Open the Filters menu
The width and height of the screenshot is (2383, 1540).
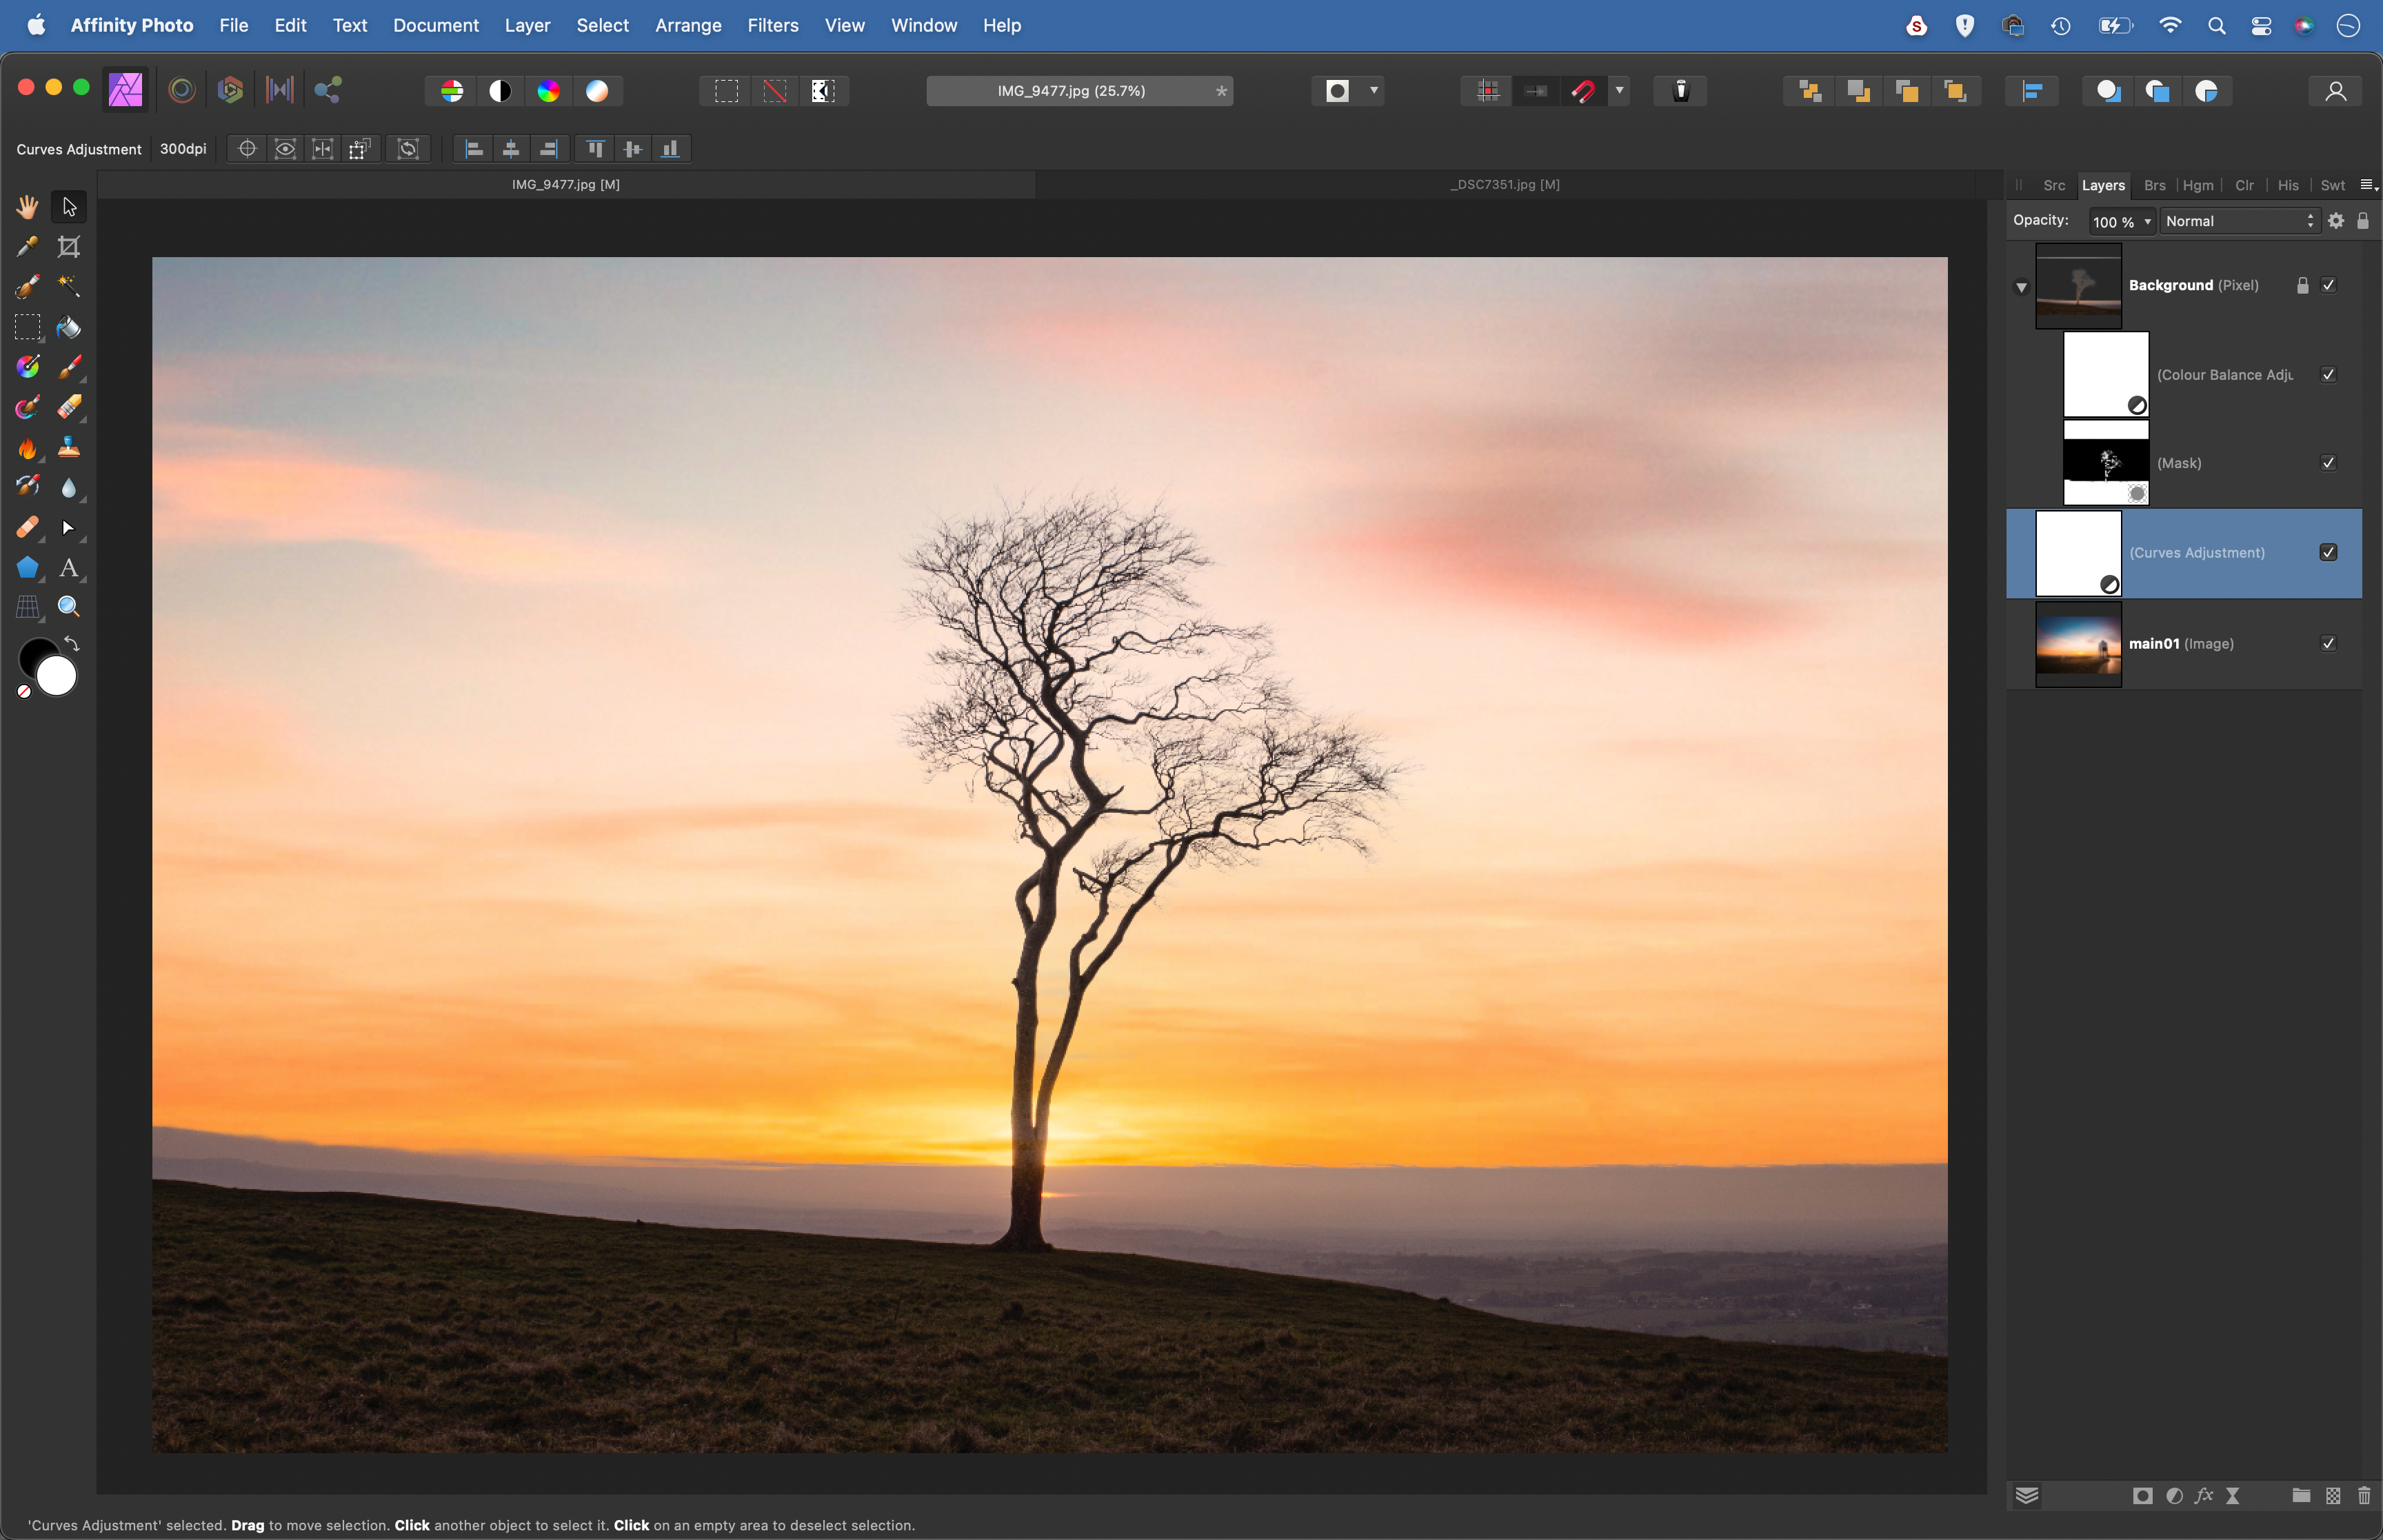tap(772, 25)
